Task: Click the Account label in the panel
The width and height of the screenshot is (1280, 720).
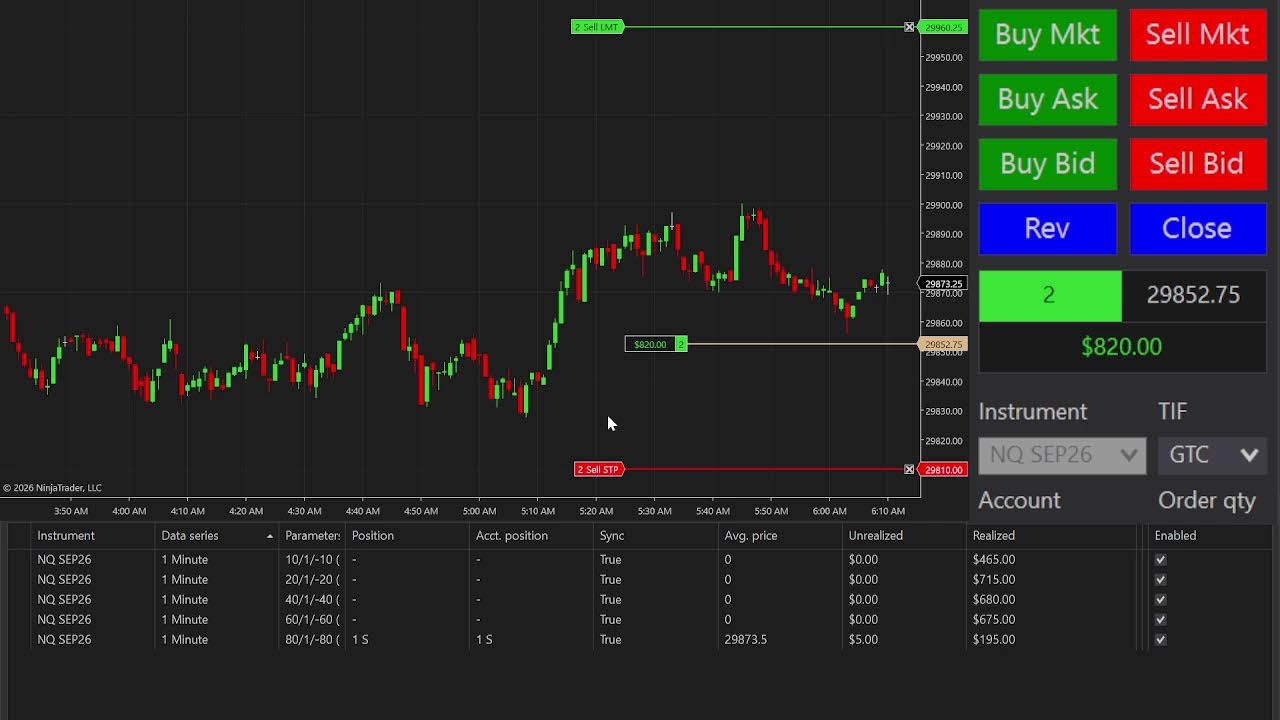Action: click(1019, 501)
